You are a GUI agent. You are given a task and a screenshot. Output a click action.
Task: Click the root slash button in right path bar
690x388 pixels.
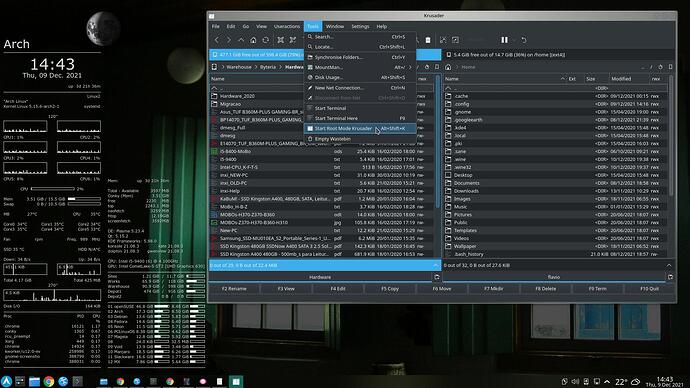tap(651, 67)
